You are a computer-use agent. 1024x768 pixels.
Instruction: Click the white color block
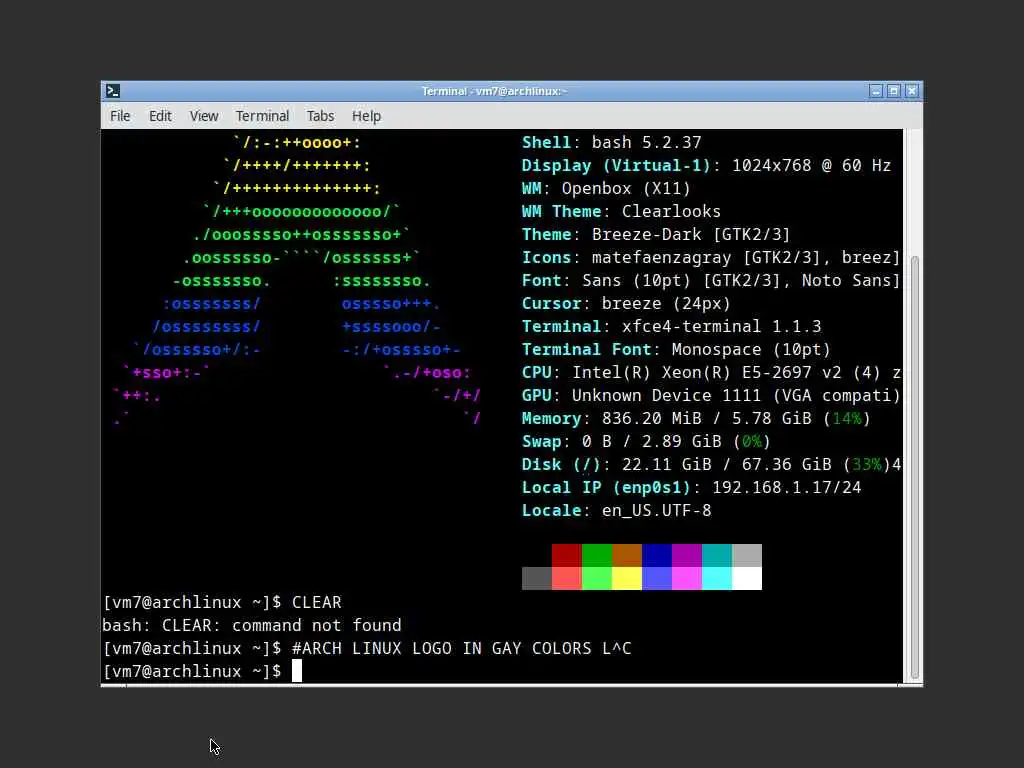pos(746,579)
